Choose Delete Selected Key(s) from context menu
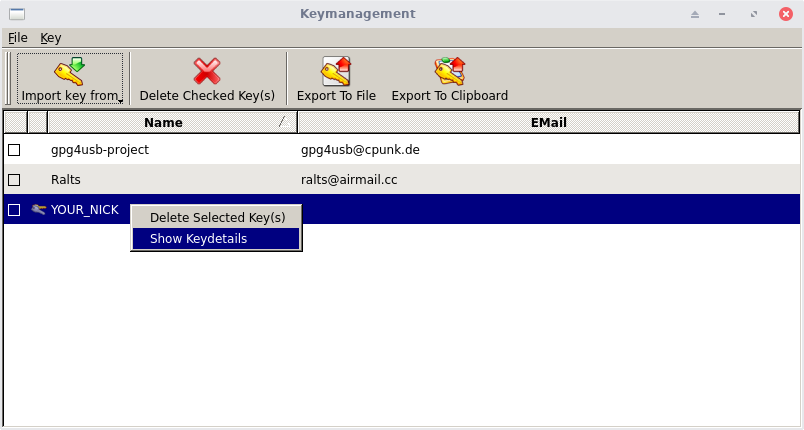This screenshot has width=804, height=430. point(216,217)
